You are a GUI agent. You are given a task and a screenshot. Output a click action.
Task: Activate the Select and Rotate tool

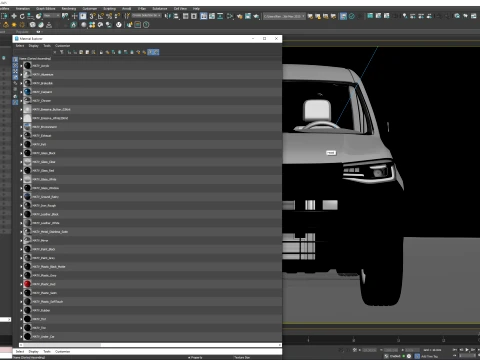point(22,16)
